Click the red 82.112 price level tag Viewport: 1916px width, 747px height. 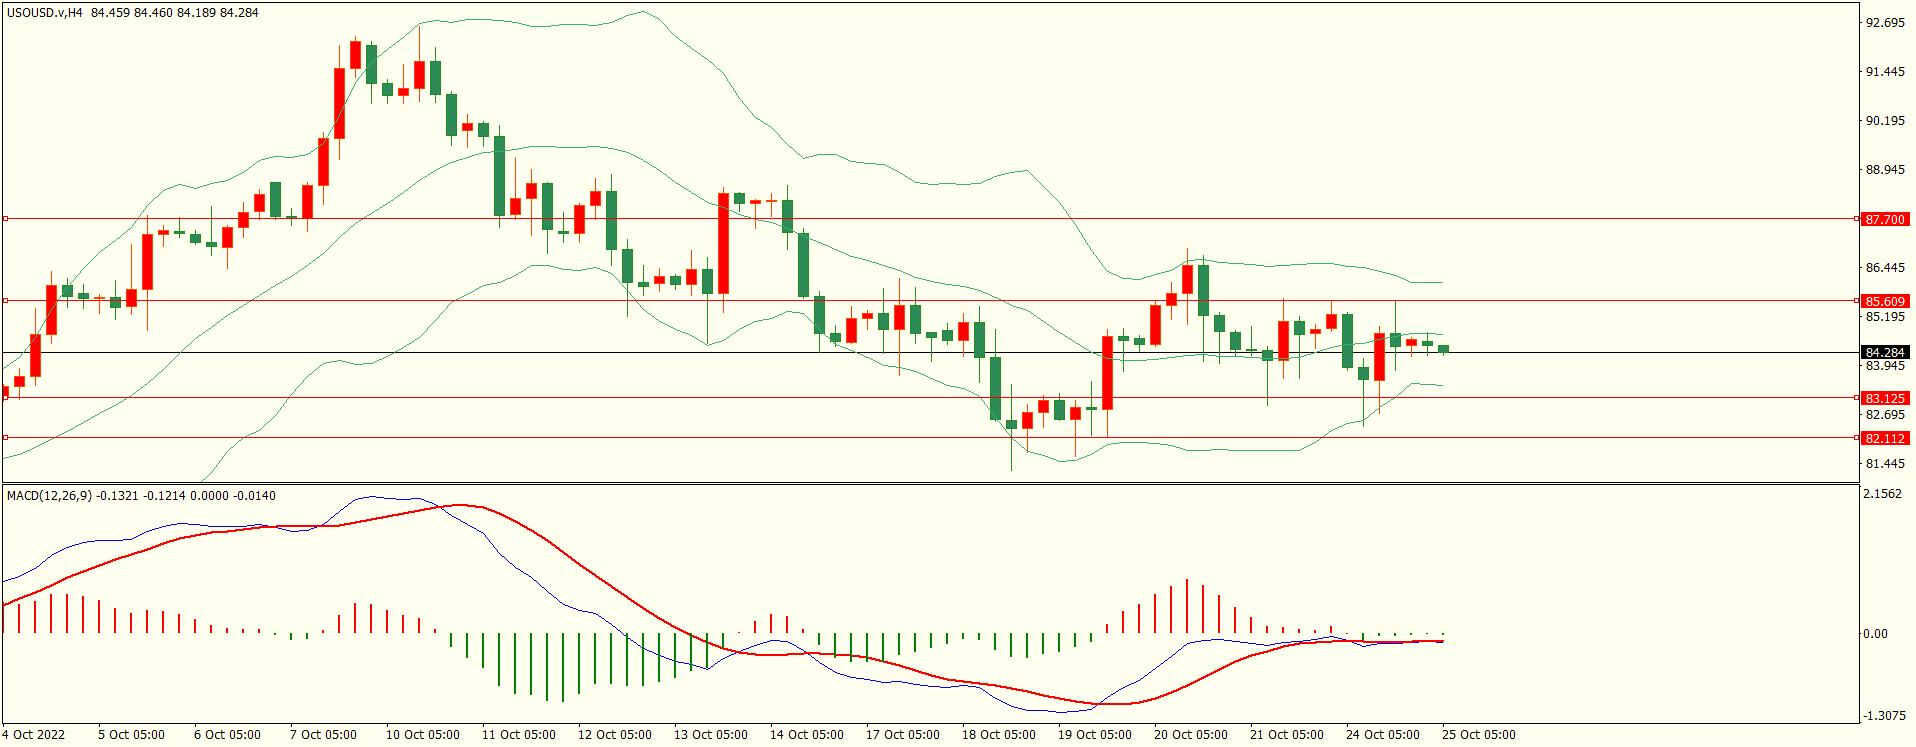tap(1885, 438)
